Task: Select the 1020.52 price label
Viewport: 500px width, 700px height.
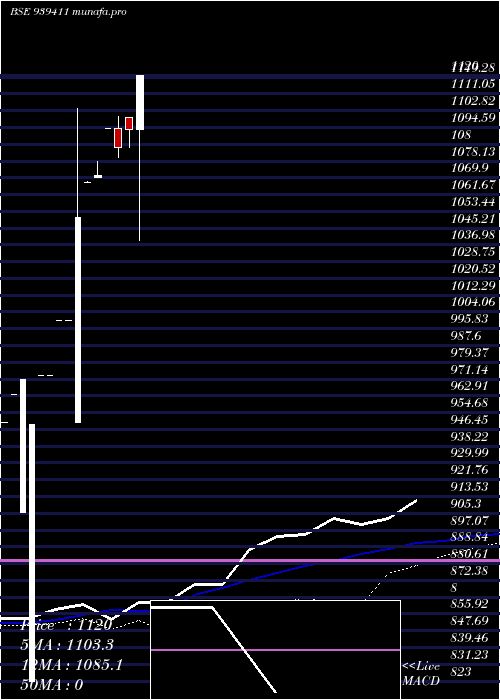Action: [x=474, y=269]
